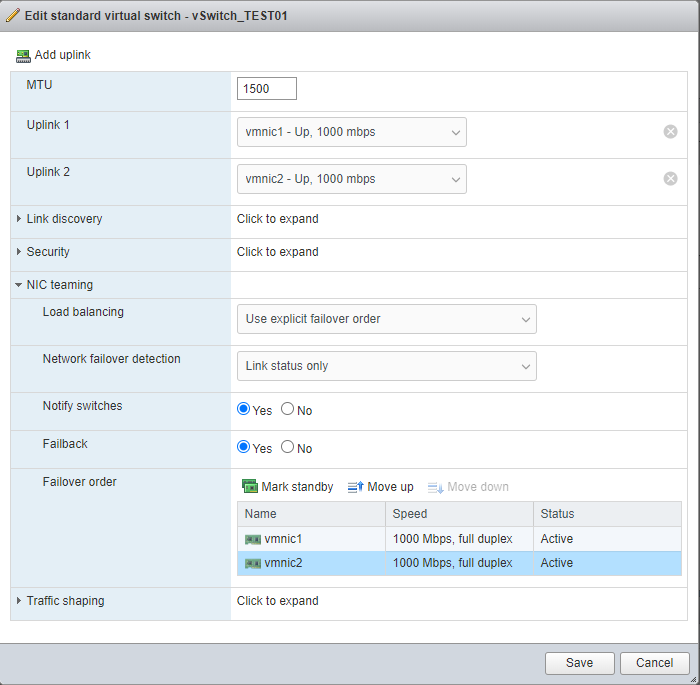Set Failback to No

tap(287, 447)
